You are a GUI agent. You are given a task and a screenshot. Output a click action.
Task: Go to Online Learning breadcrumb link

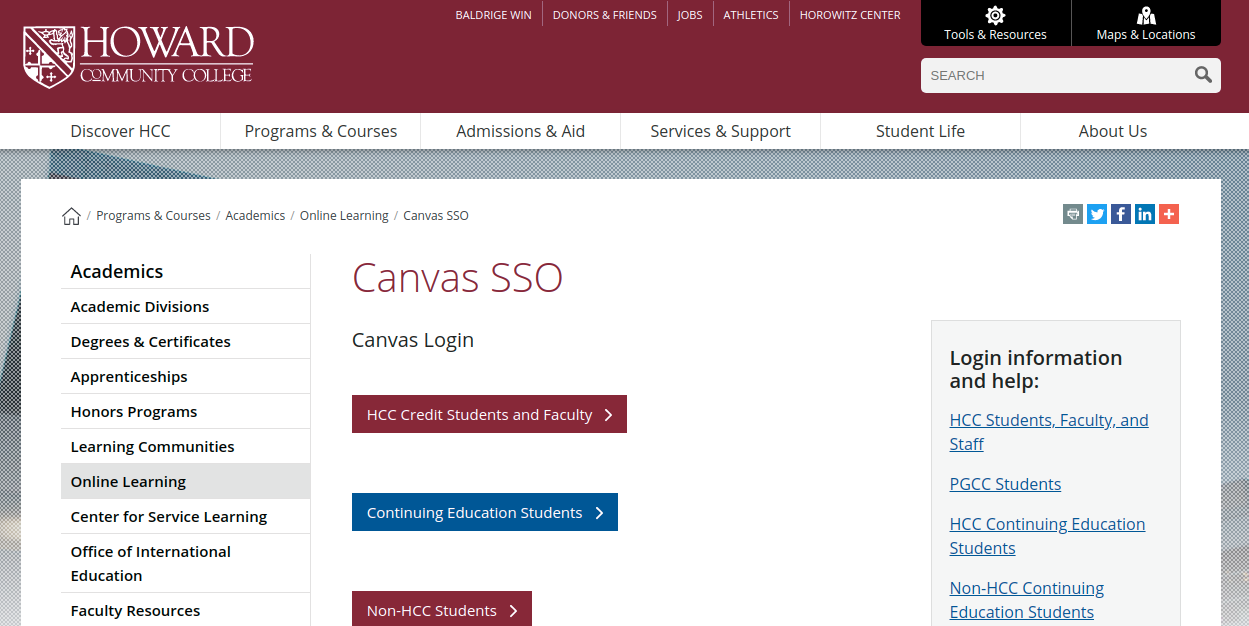(x=344, y=216)
